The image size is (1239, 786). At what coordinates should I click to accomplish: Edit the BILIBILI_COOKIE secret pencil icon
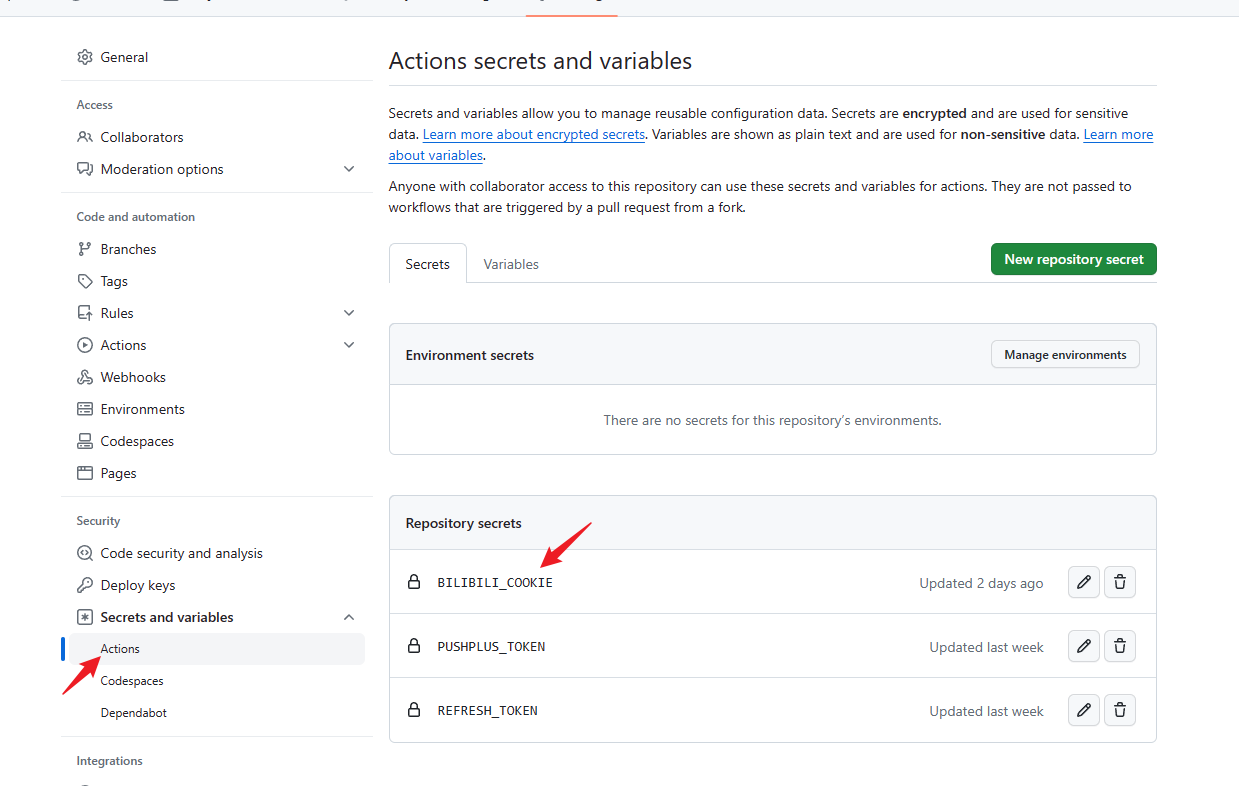click(1083, 582)
